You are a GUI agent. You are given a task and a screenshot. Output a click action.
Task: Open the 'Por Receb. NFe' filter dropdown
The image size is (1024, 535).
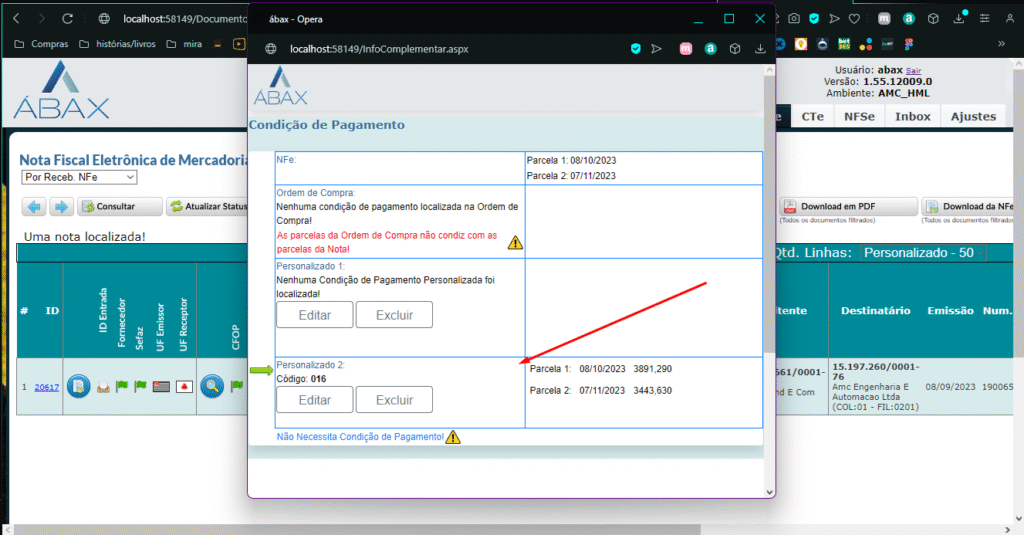(79, 177)
